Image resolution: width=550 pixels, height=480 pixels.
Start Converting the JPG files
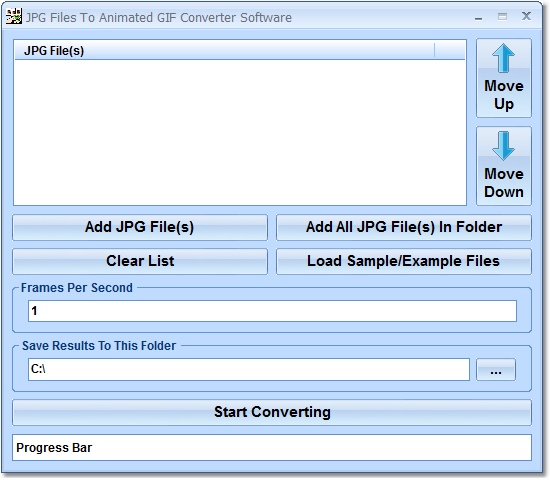(272, 412)
